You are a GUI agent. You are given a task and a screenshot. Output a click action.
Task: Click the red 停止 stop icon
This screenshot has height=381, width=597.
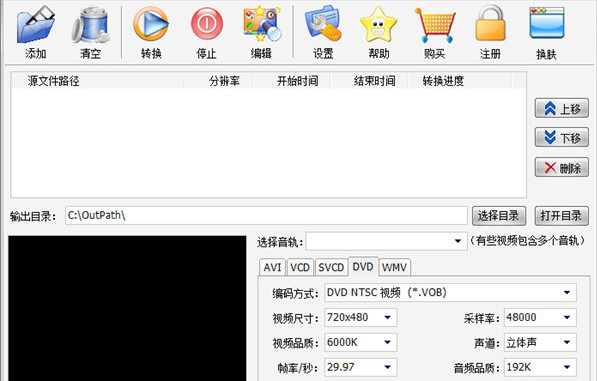[x=207, y=24]
